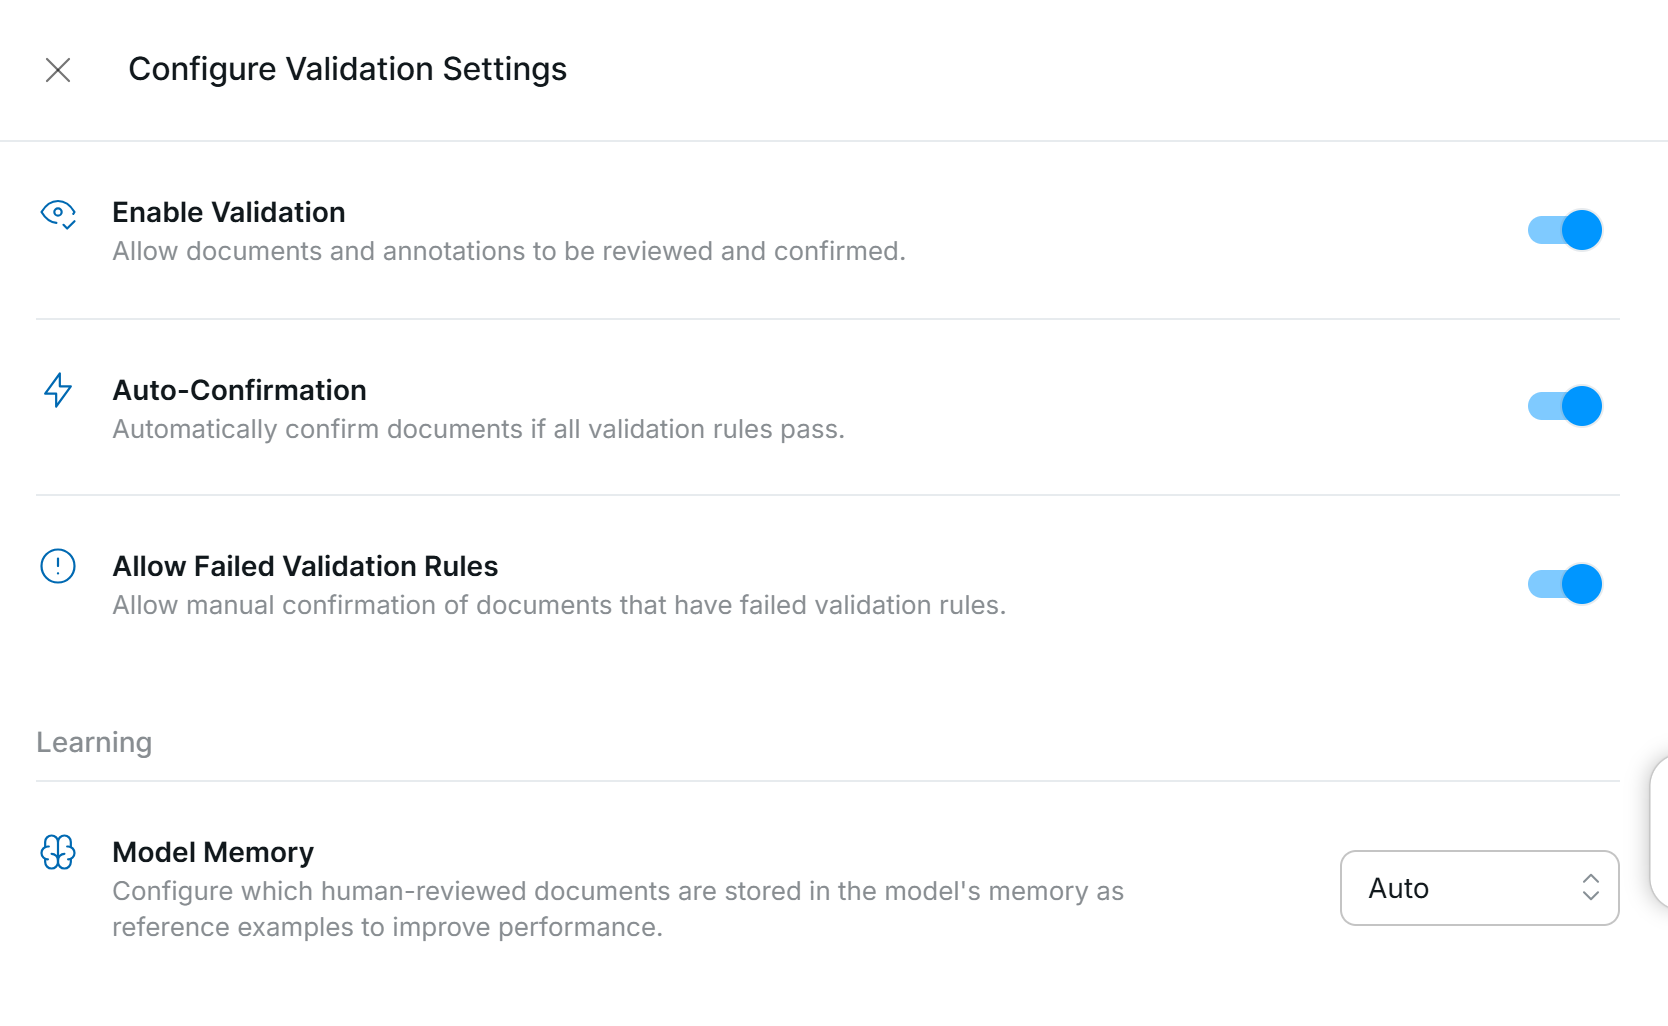Turn off Auto-Confirmation

(1564, 406)
